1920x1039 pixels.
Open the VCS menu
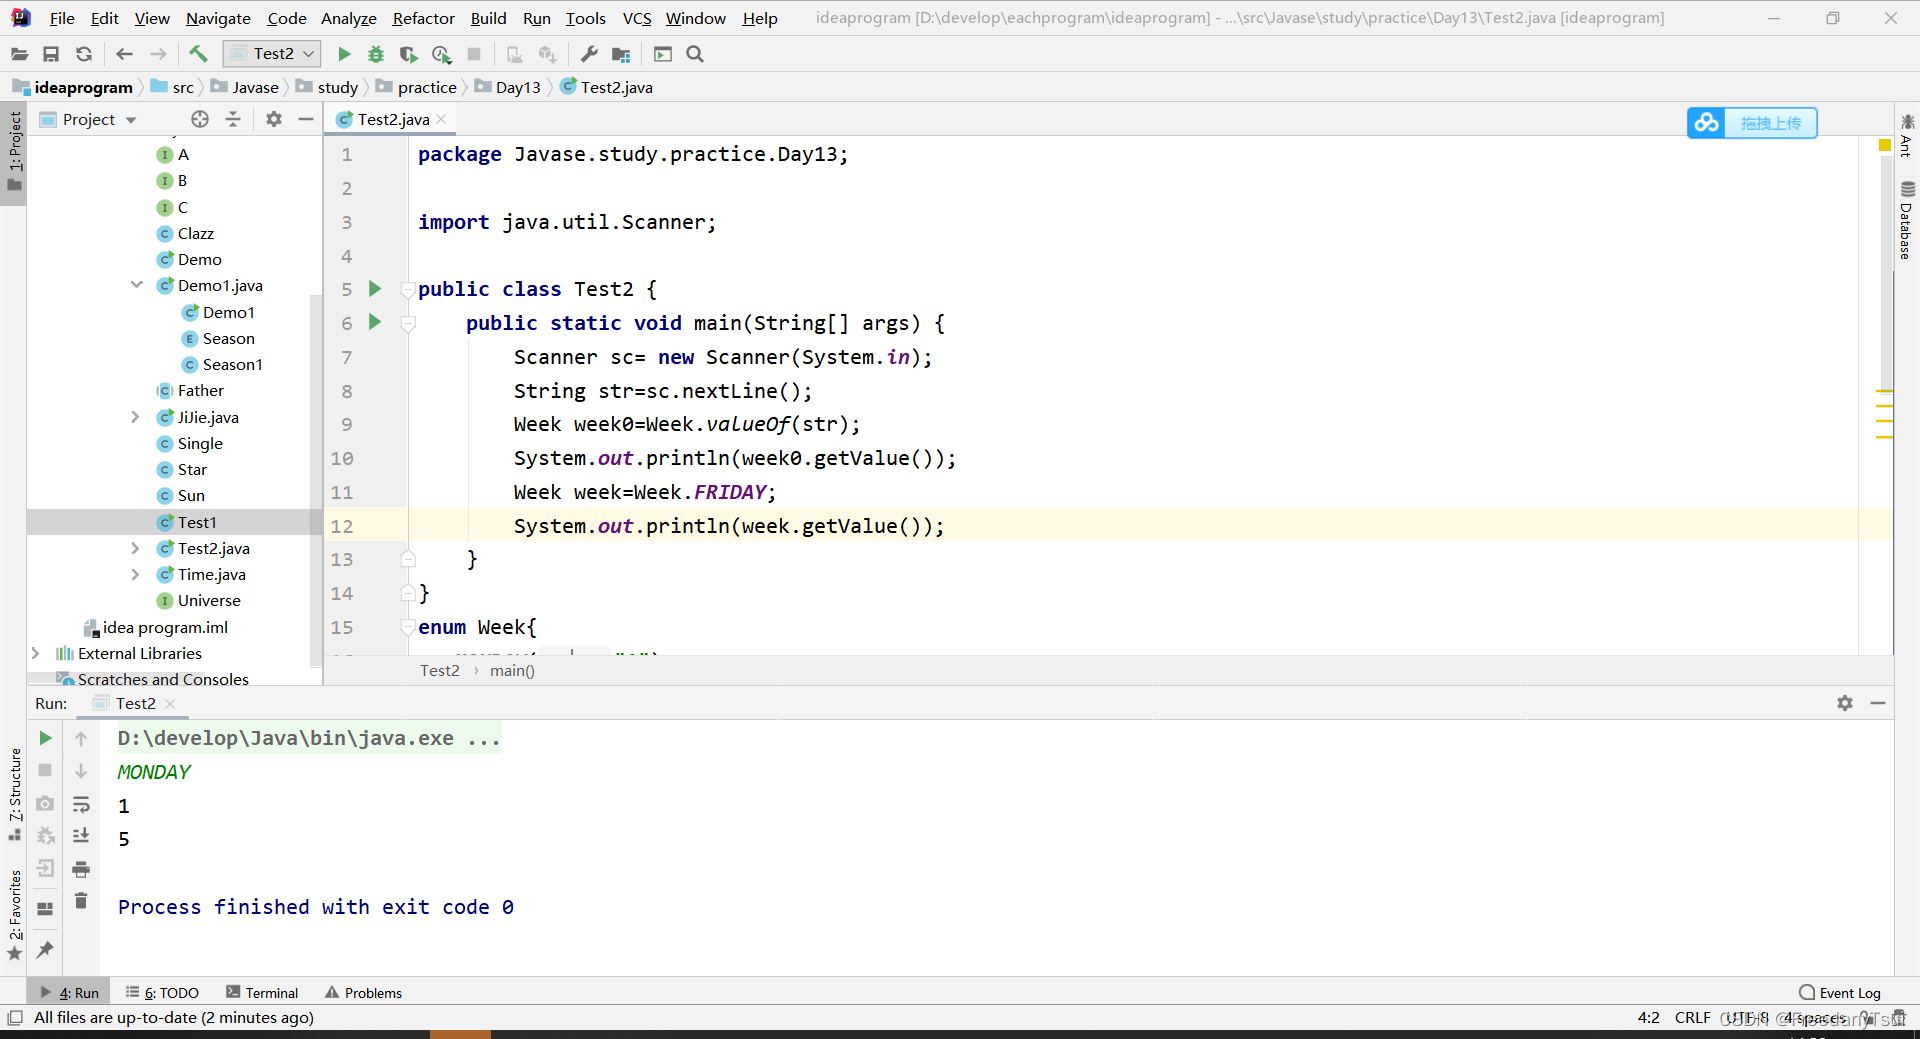coord(637,18)
